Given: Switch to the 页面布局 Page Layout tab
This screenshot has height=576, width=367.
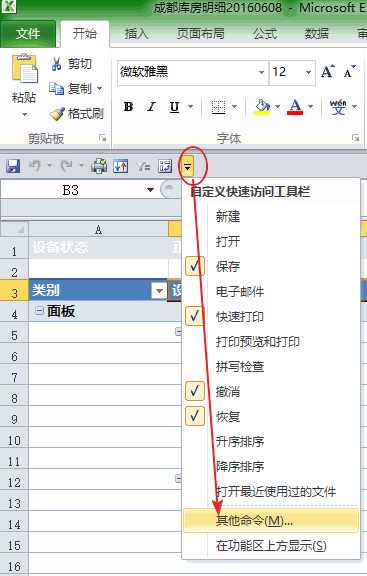Looking at the screenshot, I should [201, 34].
